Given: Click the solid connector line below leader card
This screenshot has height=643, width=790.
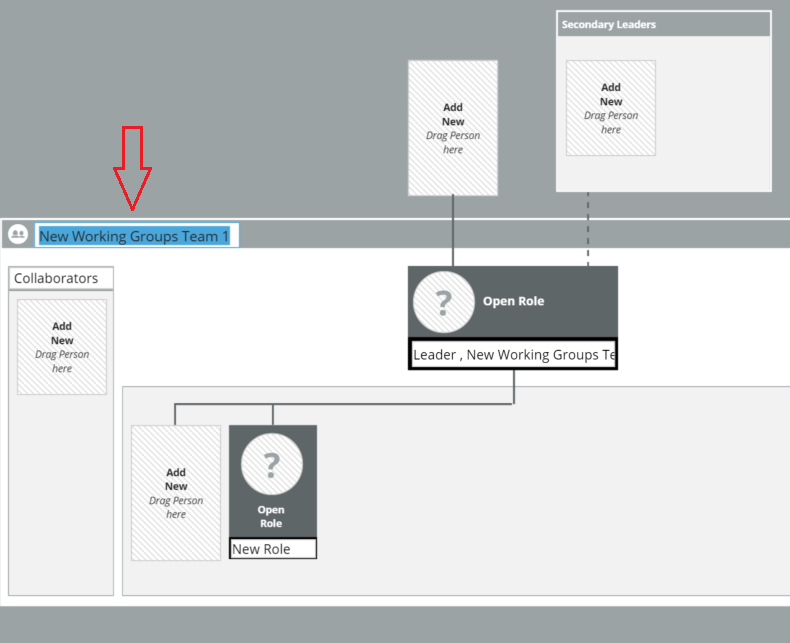Looking at the screenshot, I should click(514, 387).
